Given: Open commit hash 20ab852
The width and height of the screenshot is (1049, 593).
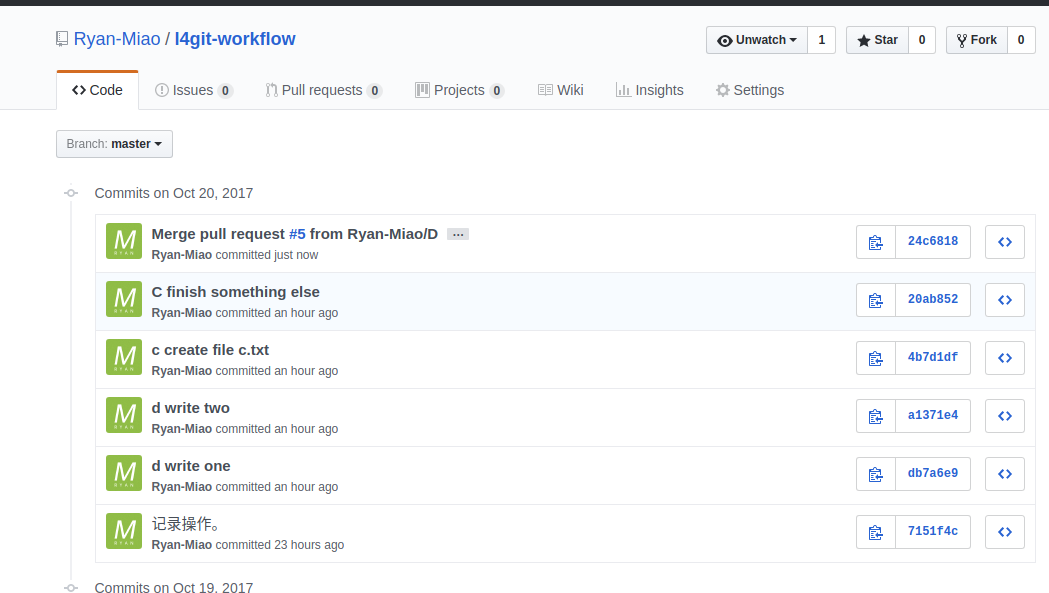Looking at the screenshot, I should coord(933,300).
